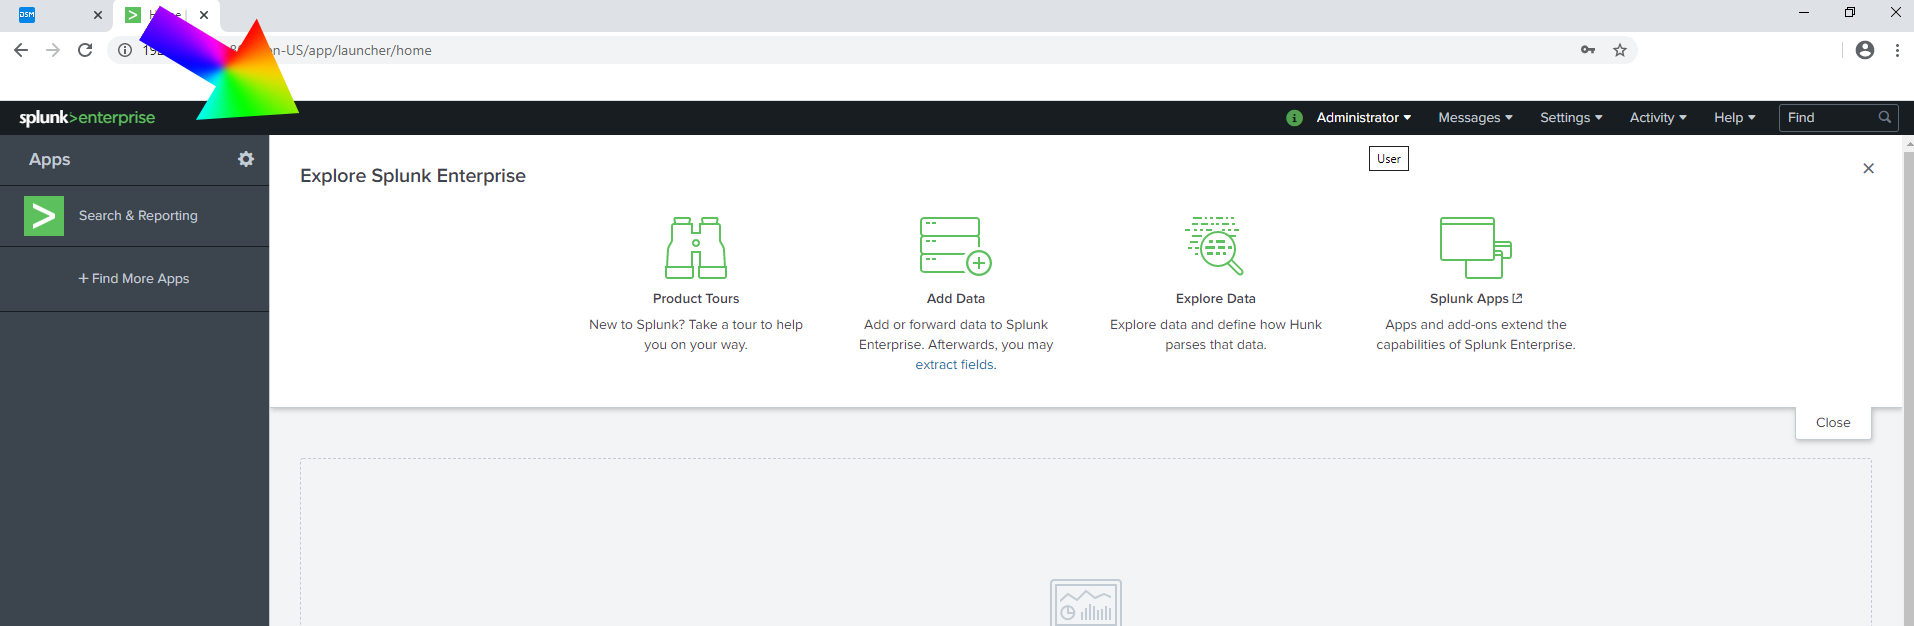Expand the Messages dropdown menu

pos(1475,117)
